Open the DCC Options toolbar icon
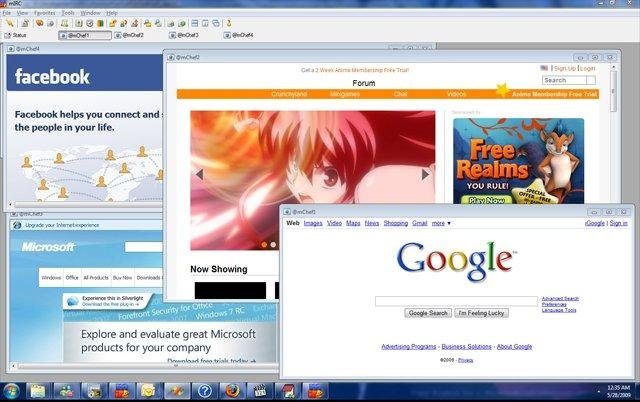 pos(135,23)
